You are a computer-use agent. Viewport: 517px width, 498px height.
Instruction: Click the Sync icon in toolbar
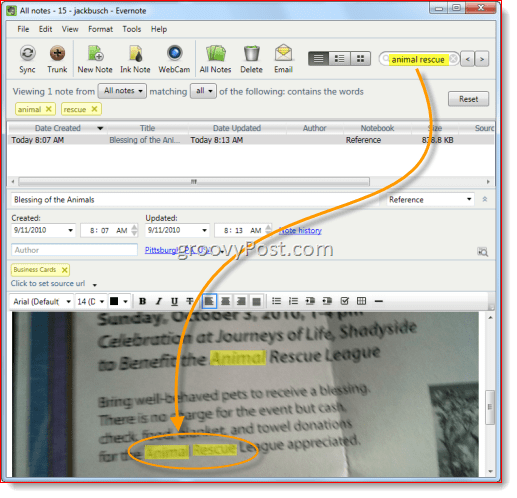tap(27, 53)
